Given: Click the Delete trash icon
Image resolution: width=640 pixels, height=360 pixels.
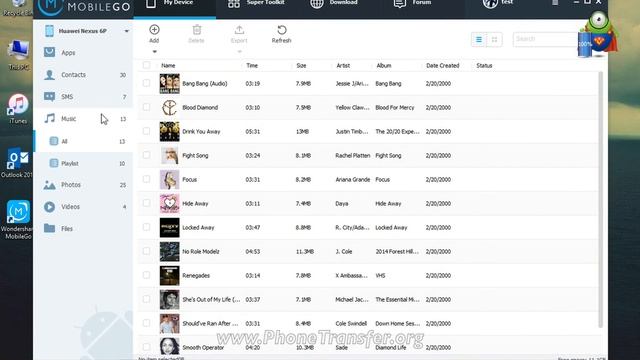Looking at the screenshot, I should tap(197, 29).
